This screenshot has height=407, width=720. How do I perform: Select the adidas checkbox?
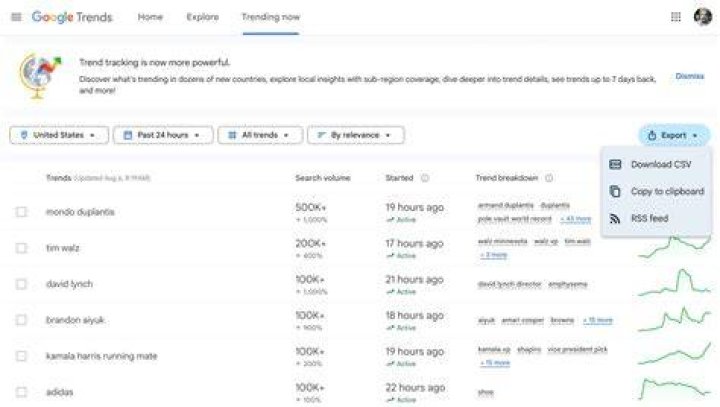tap(21, 392)
